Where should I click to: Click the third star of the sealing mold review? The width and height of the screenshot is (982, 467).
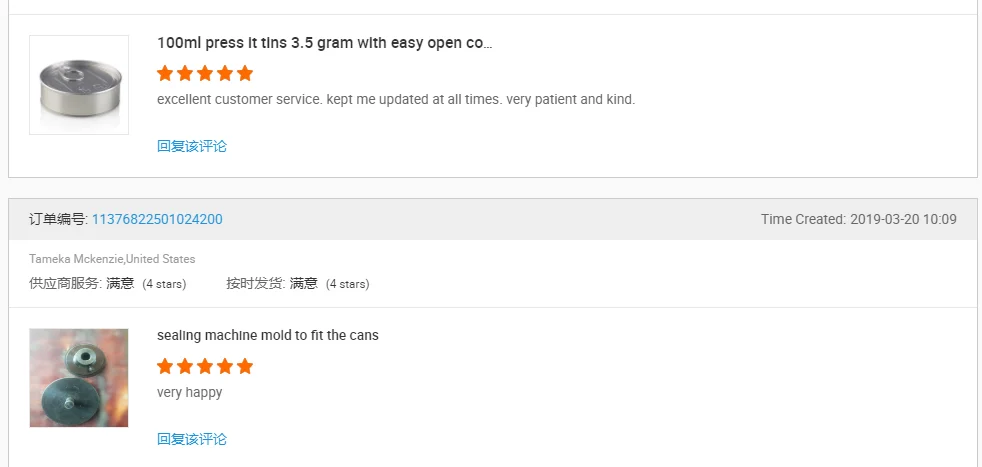[x=205, y=366]
